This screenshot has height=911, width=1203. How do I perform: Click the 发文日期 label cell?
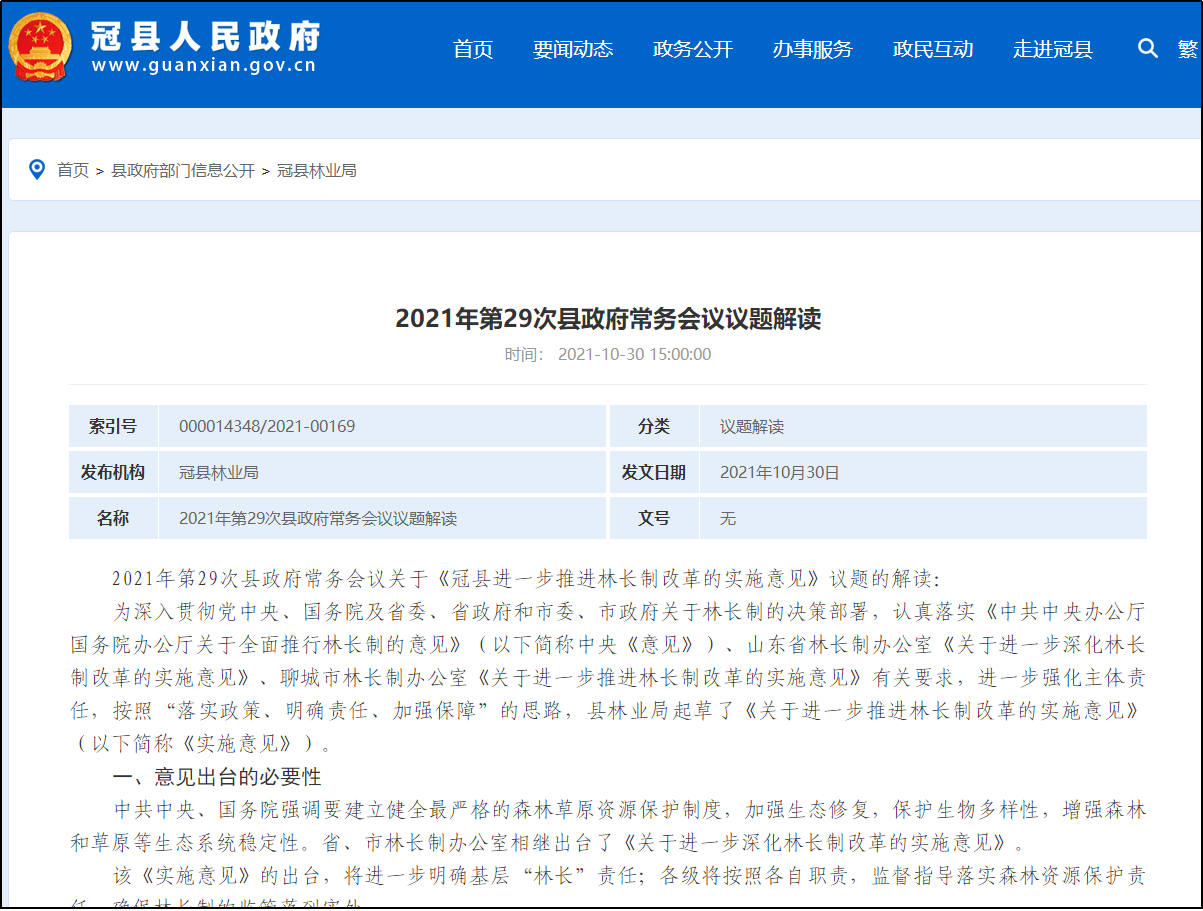coord(654,472)
